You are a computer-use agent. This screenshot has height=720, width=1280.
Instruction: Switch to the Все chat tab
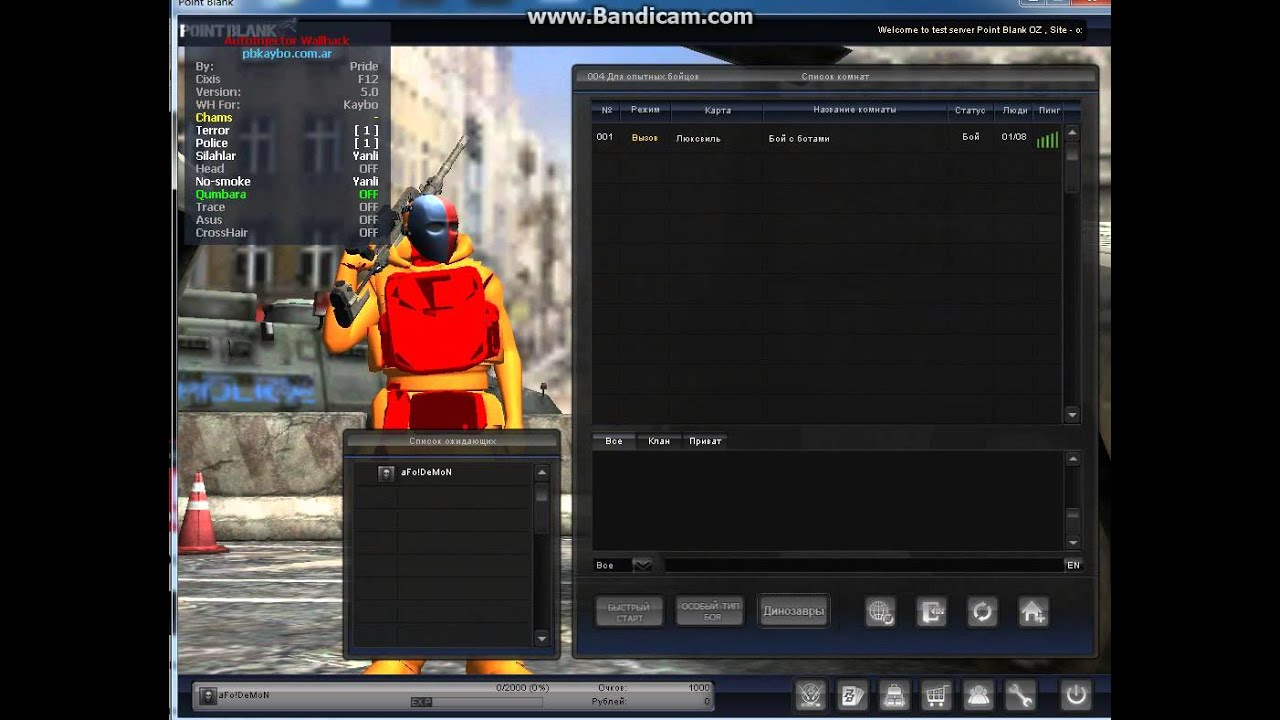point(614,441)
